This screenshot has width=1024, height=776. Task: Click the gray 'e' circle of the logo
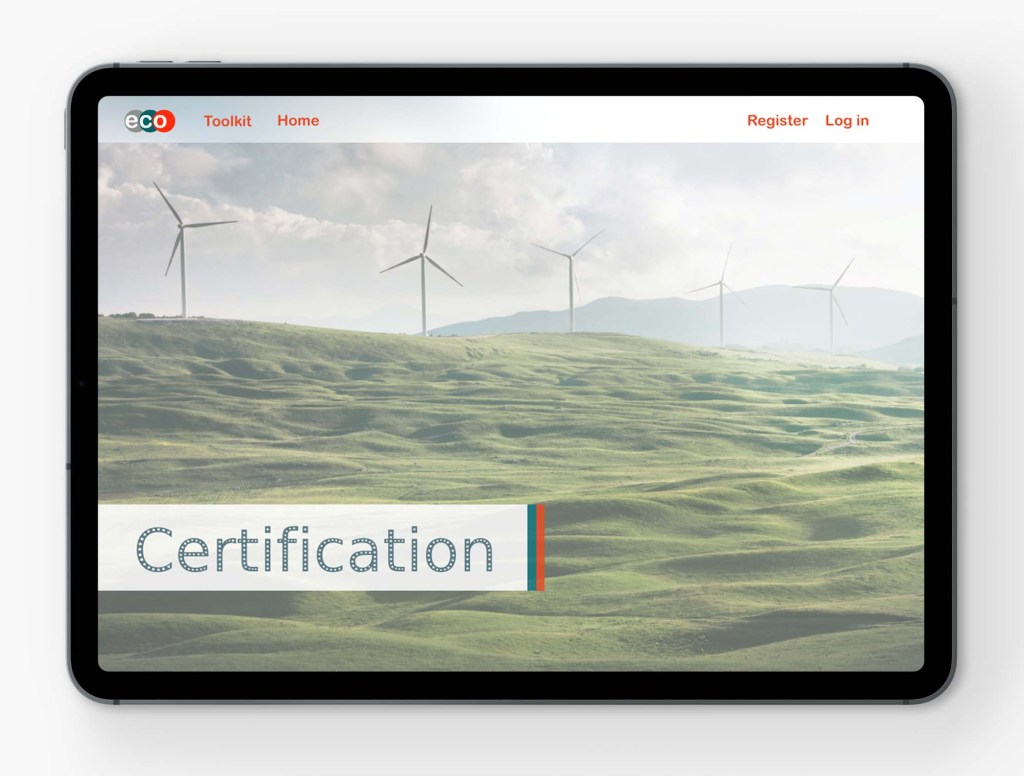point(134,121)
